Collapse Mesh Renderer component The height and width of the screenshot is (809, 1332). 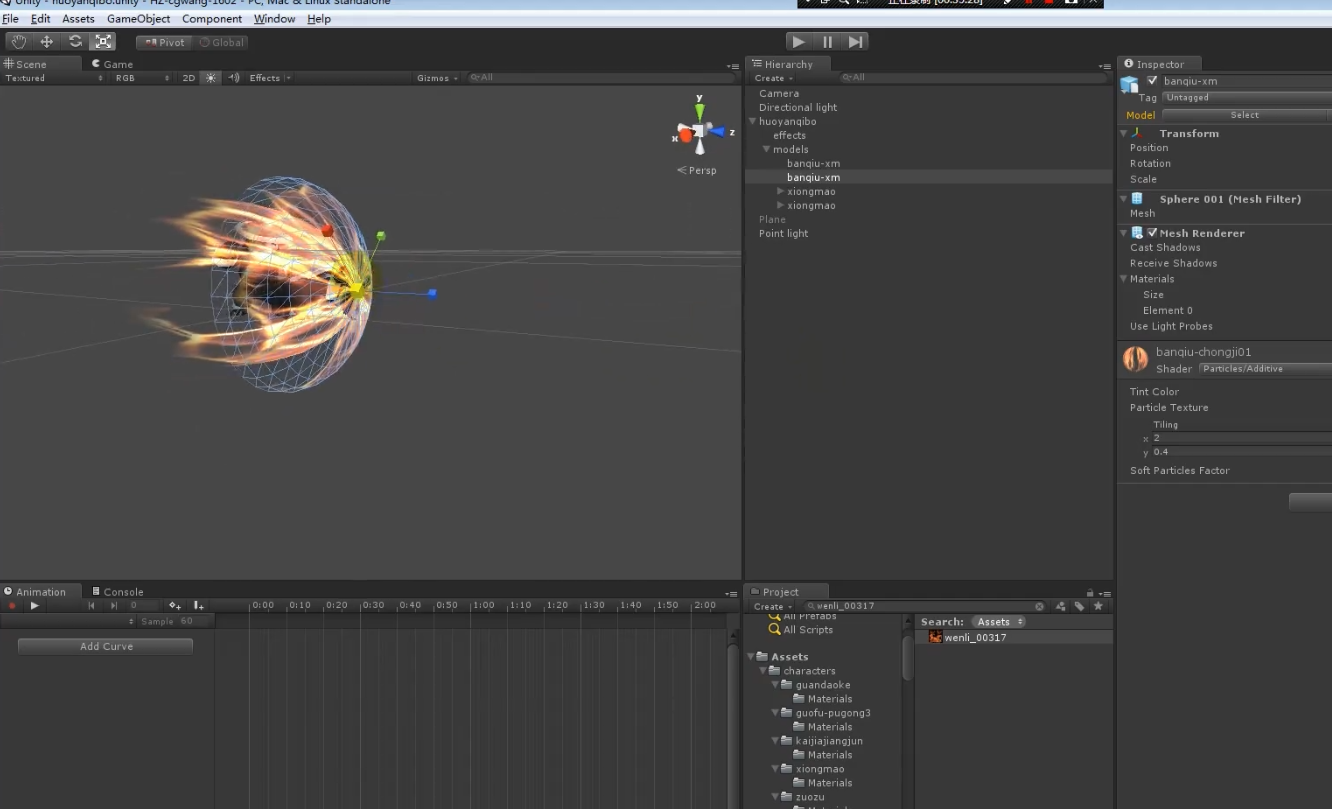pyautogui.click(x=1124, y=233)
